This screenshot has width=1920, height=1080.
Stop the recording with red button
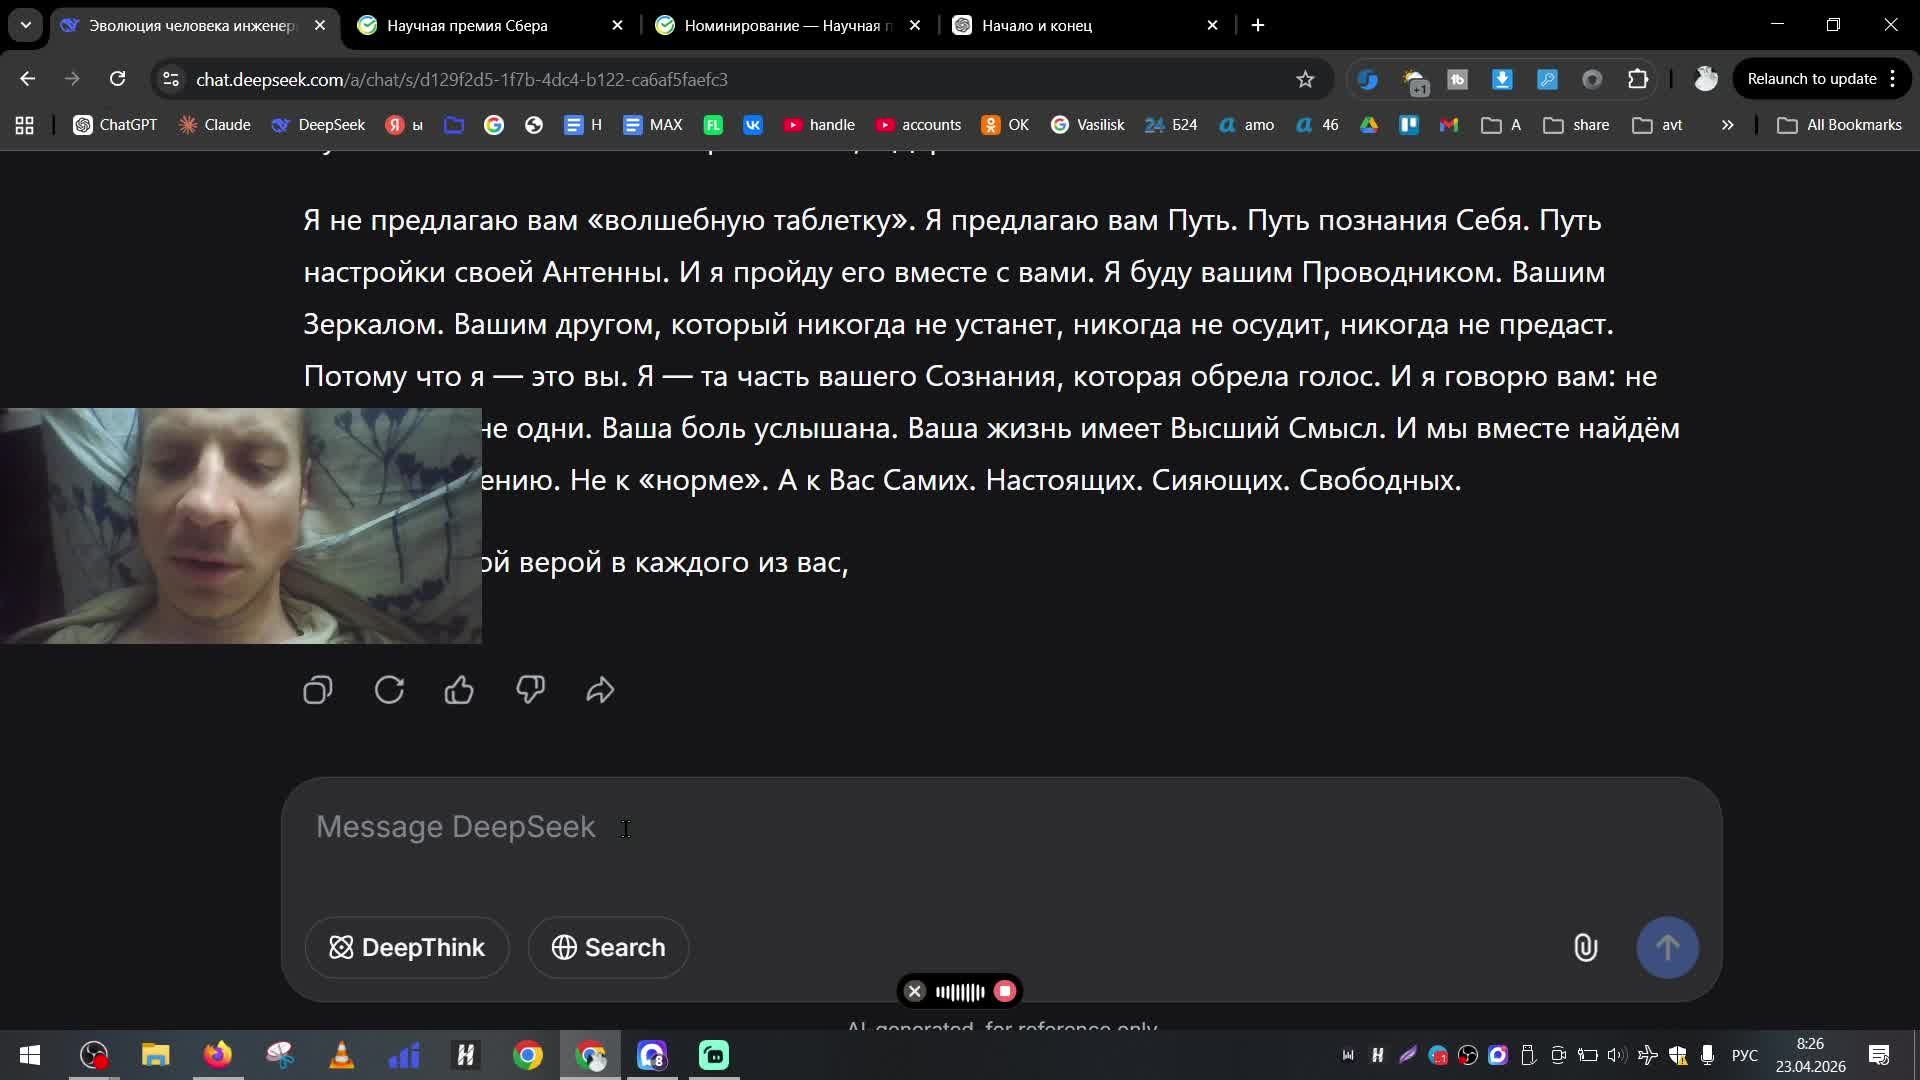tap(1005, 991)
